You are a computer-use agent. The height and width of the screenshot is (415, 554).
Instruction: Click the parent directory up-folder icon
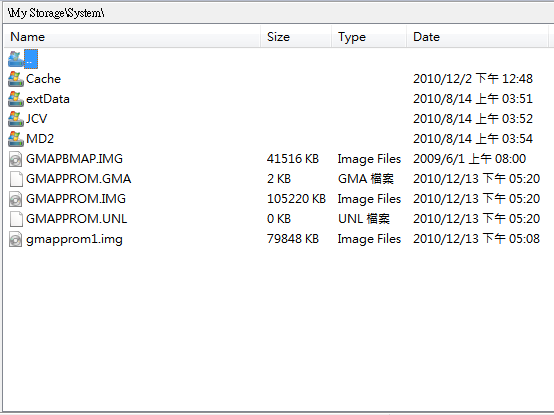[x=16, y=59]
